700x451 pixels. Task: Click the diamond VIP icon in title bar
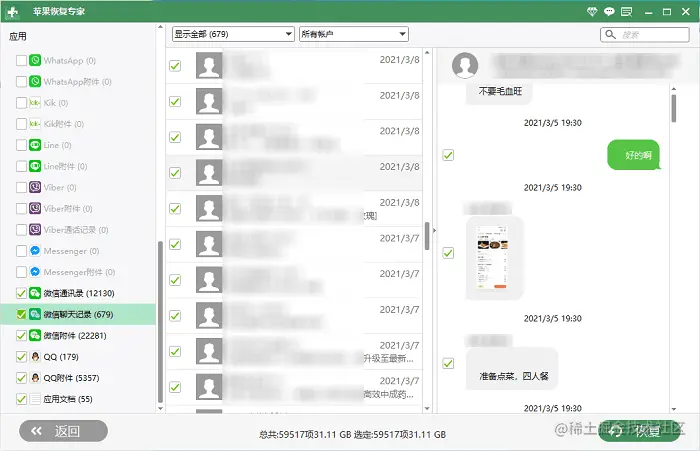pyautogui.click(x=592, y=12)
